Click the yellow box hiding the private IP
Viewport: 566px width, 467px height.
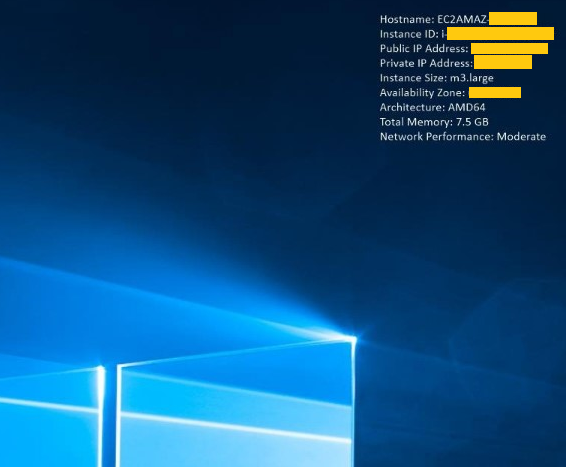tap(503, 62)
